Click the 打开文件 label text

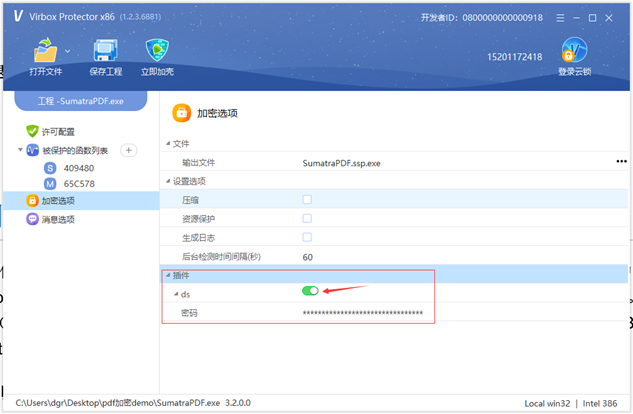click(46, 72)
